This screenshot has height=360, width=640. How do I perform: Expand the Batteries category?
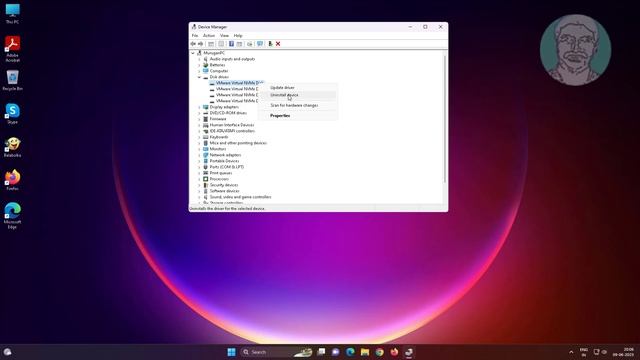point(199,65)
